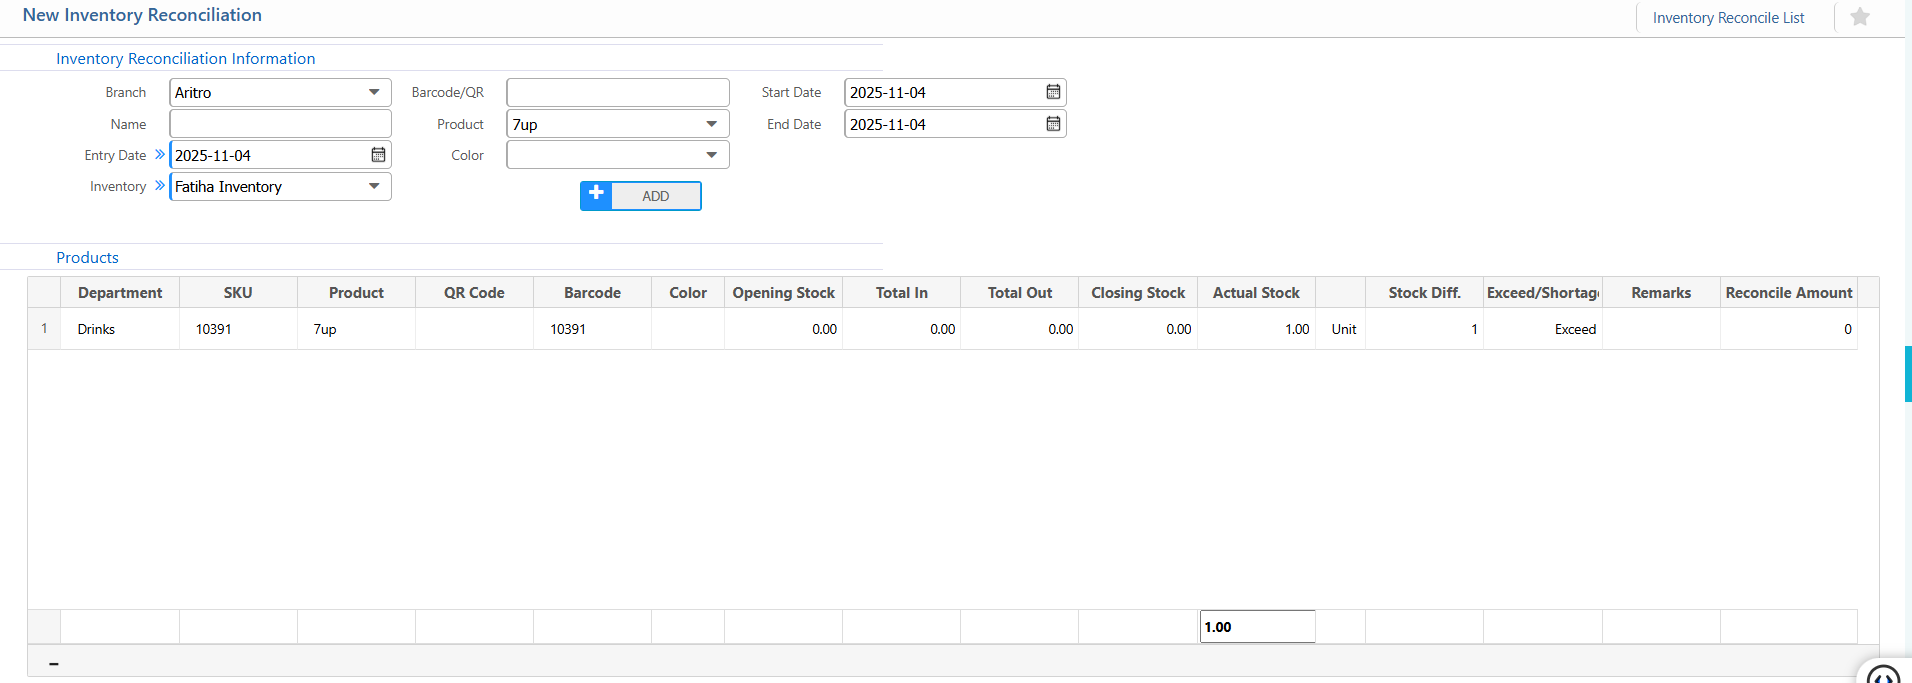The width and height of the screenshot is (1912, 683).
Task: Expand the Product dropdown showing 7up
Action: (x=711, y=124)
